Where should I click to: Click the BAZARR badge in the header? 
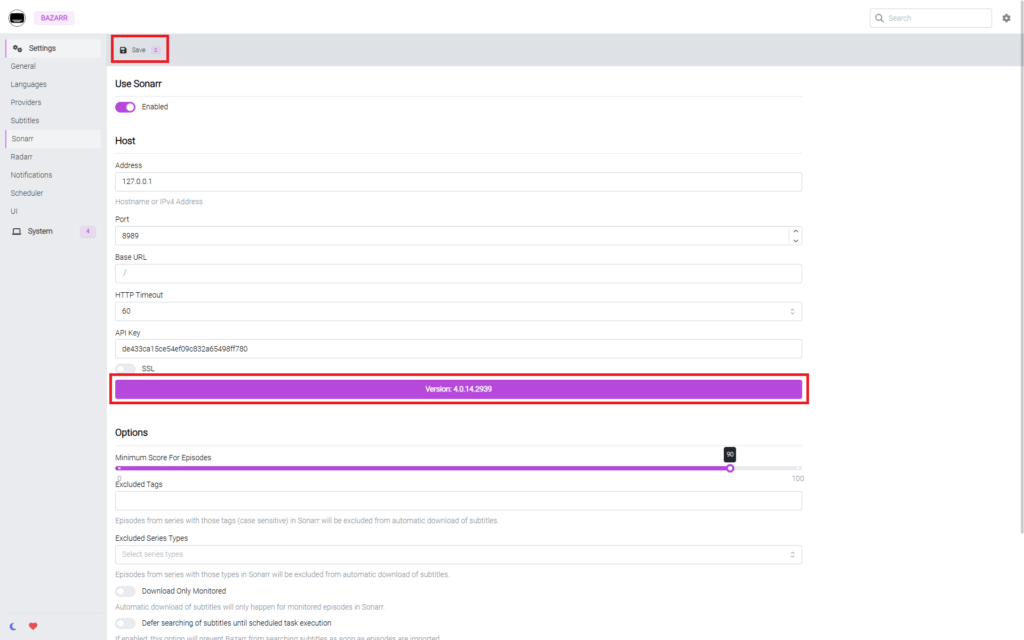point(54,18)
